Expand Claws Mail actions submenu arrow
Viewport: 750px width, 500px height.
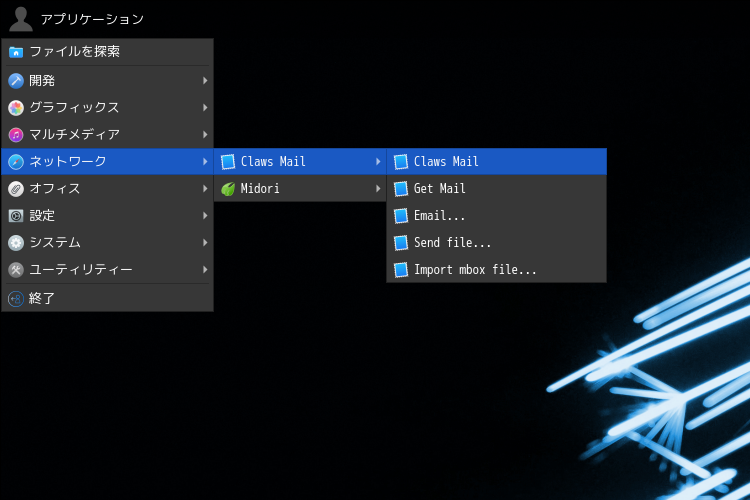pos(378,161)
